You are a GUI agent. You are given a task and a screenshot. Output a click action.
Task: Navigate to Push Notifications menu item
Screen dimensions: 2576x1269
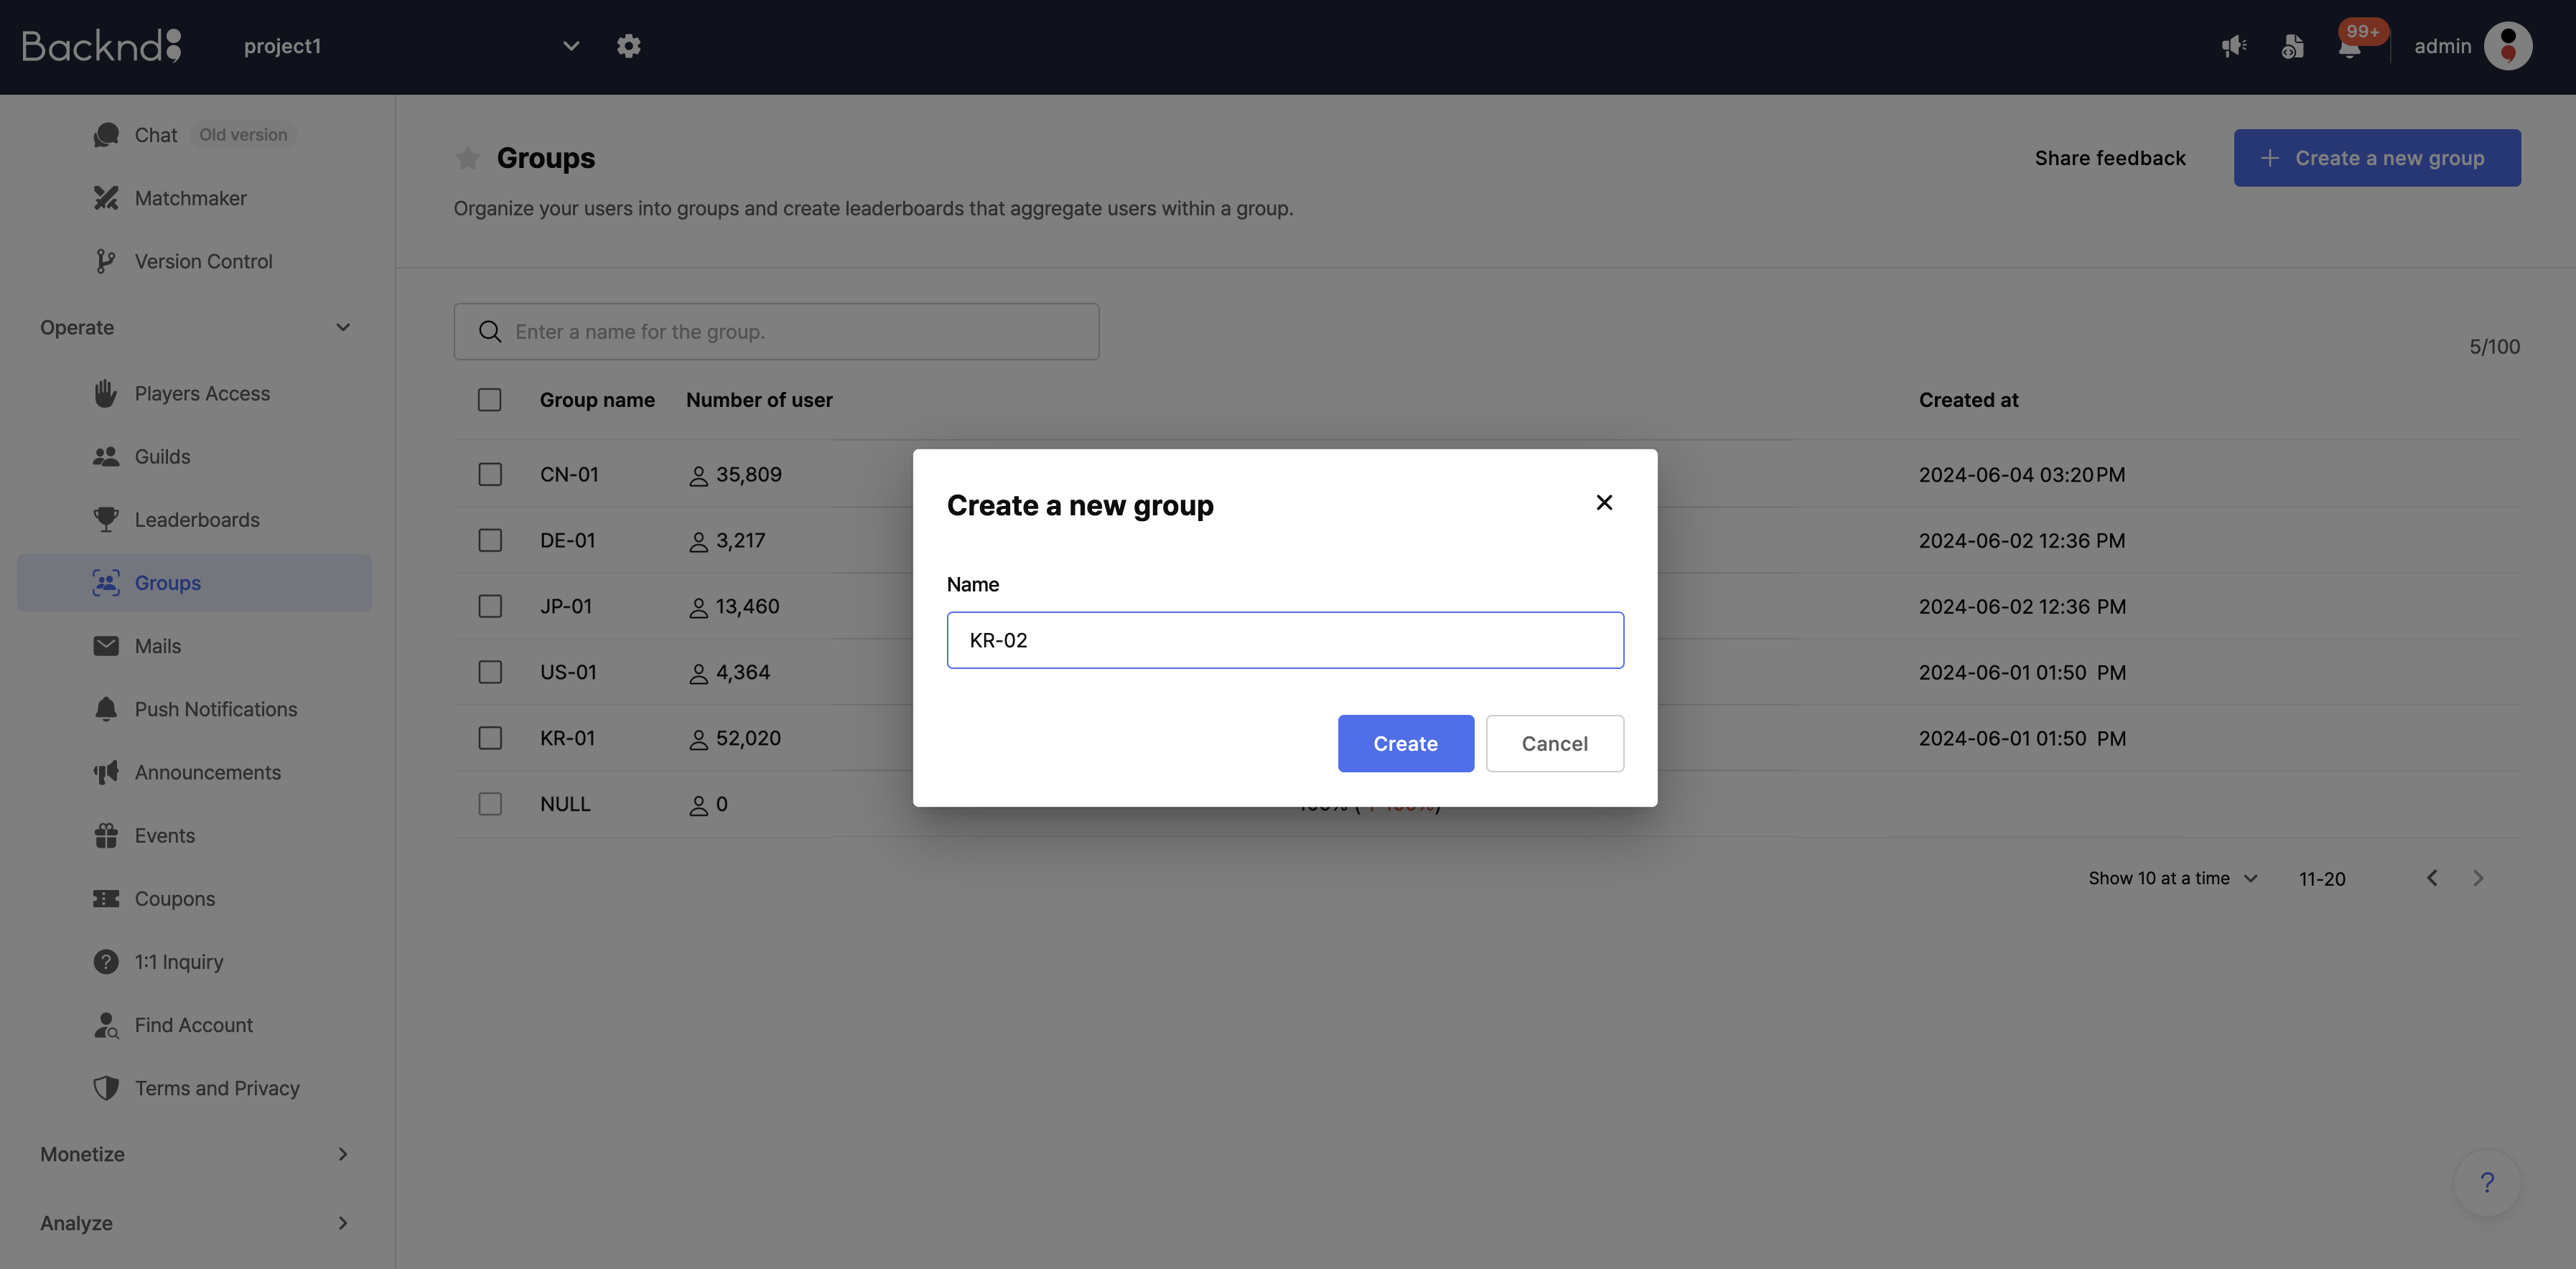215,709
